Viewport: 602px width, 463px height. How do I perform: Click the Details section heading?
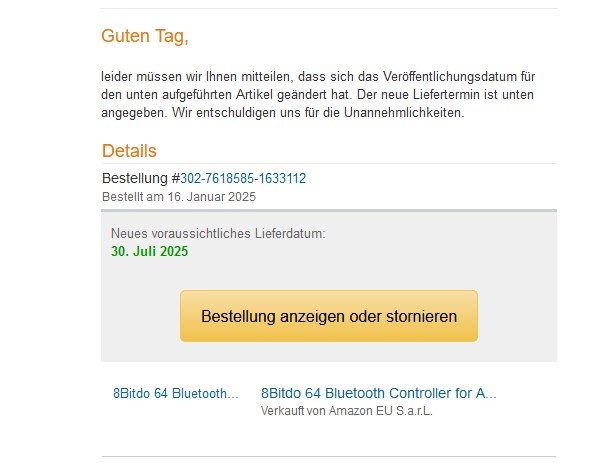click(129, 151)
